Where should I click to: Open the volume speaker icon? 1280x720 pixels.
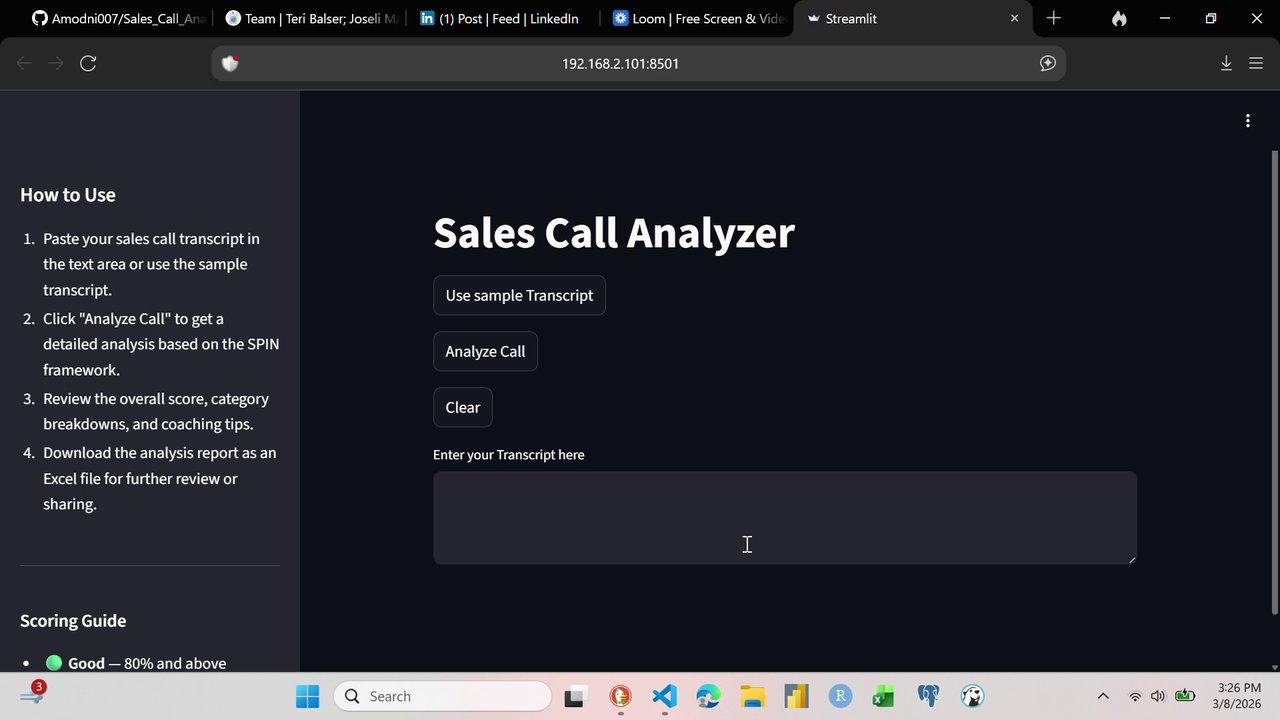tap(1158, 696)
